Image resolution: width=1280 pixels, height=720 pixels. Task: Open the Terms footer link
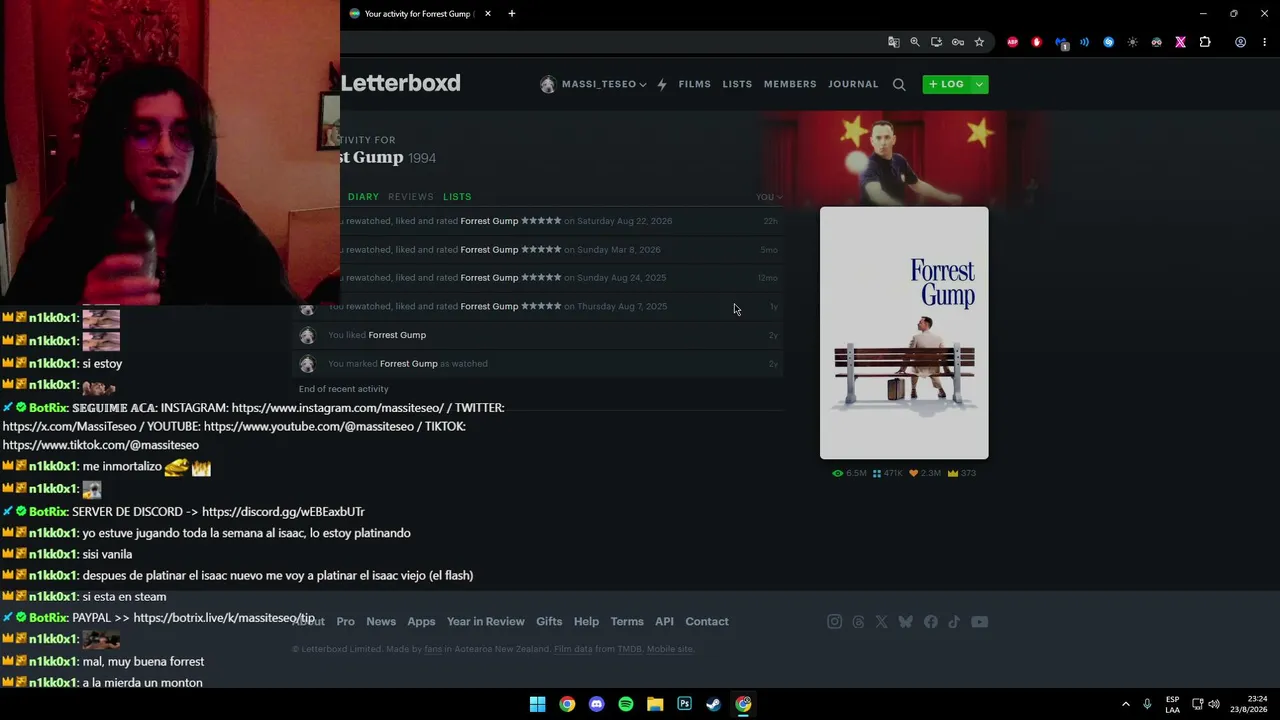coord(627,622)
